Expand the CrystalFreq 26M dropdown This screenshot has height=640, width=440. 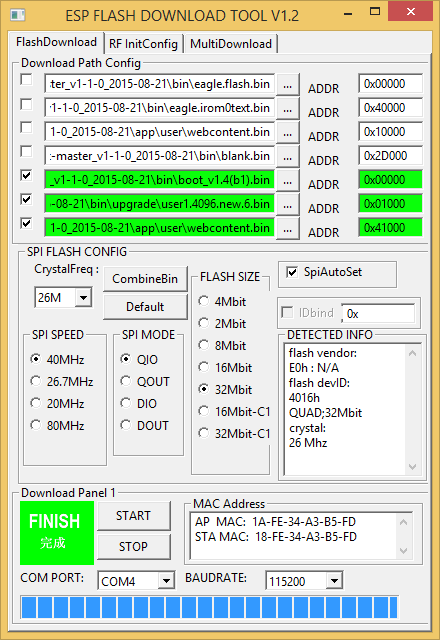coord(83,298)
